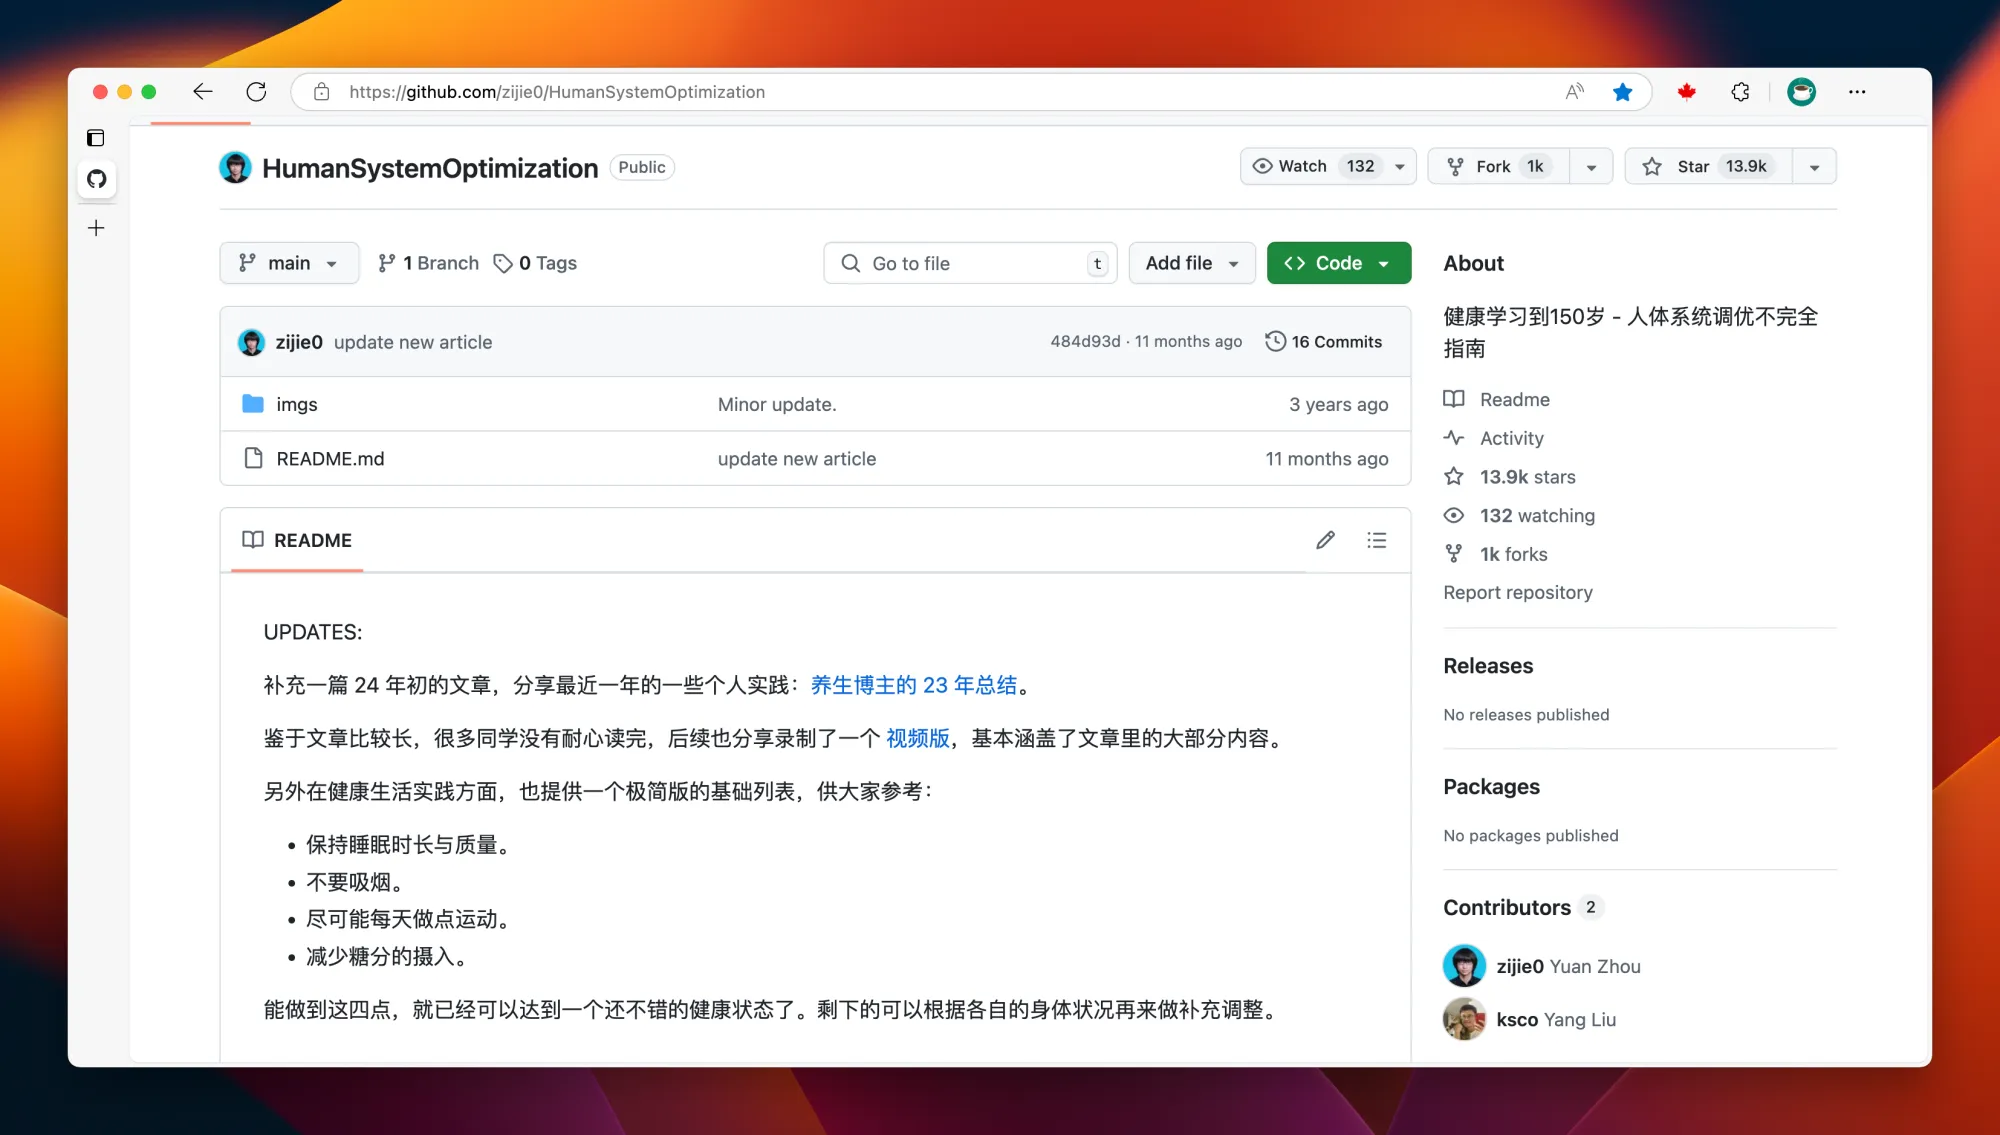Open the README outline list icon
The width and height of the screenshot is (2000, 1135).
(x=1377, y=540)
